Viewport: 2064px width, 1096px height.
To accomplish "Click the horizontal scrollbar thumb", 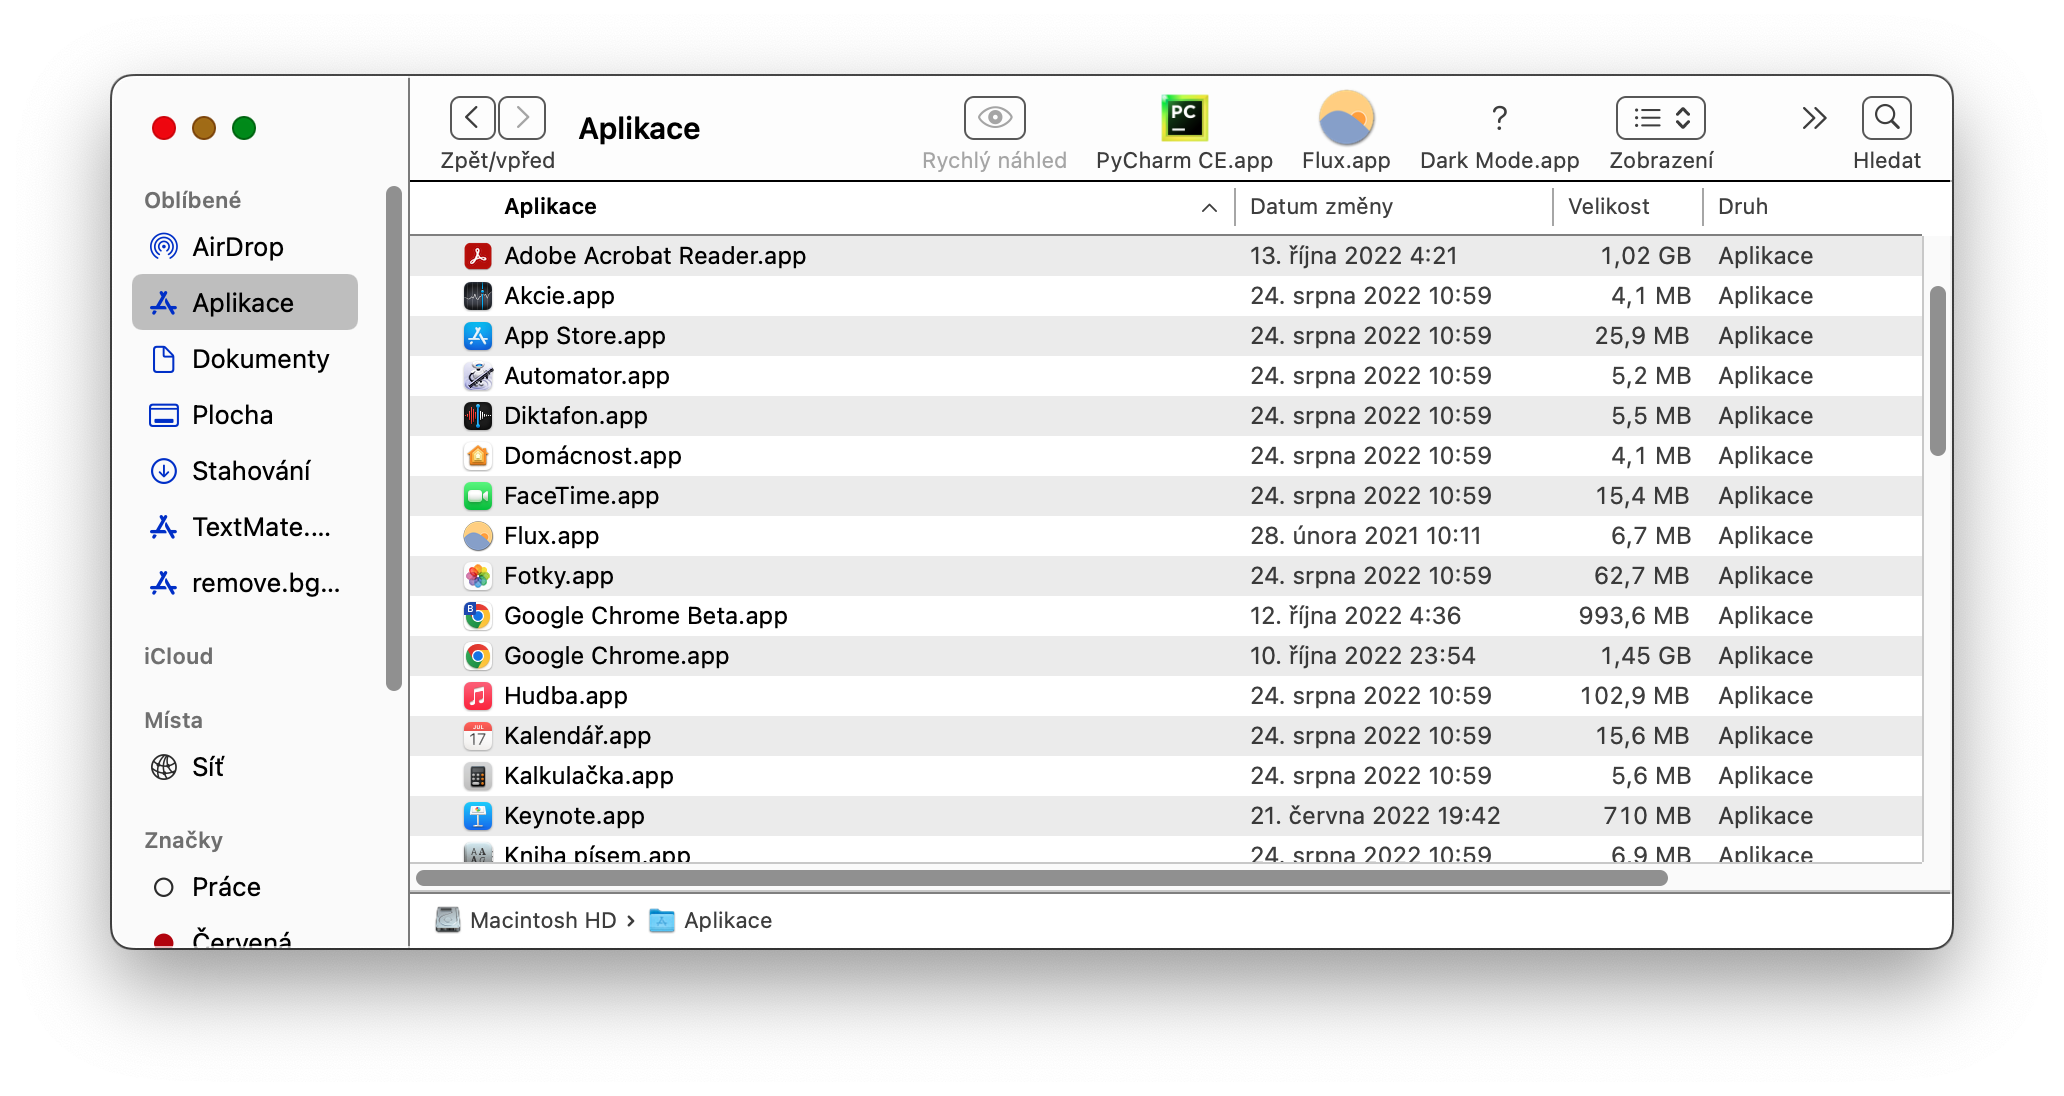I will 1040,878.
